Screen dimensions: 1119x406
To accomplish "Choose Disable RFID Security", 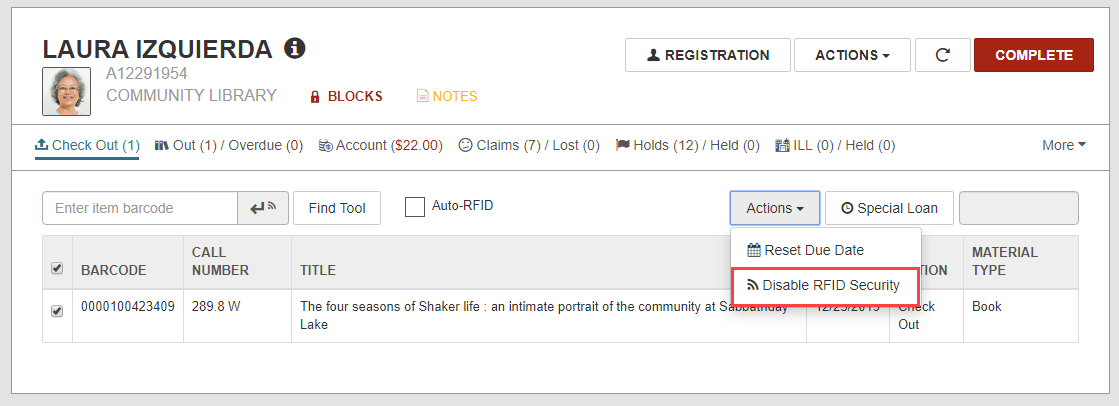I will click(825, 285).
